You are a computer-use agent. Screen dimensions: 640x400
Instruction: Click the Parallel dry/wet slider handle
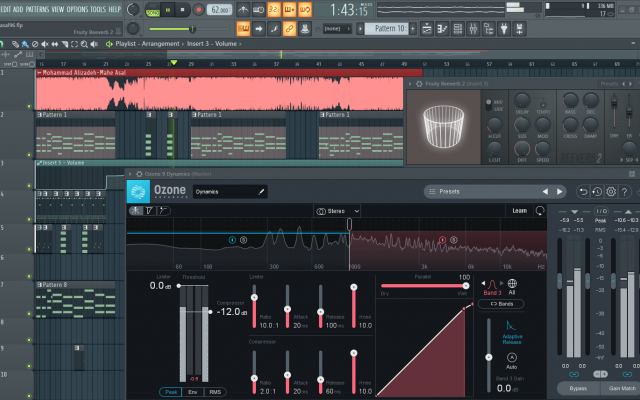click(466, 286)
